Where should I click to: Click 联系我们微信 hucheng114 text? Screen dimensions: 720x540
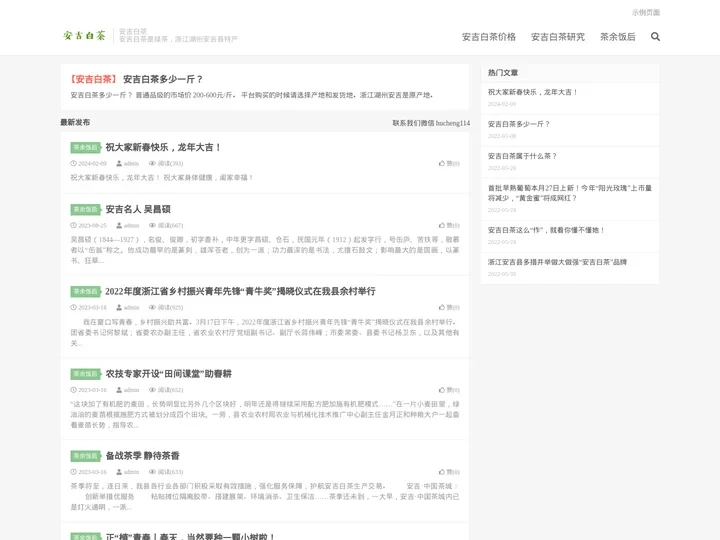pyautogui.click(x=431, y=123)
